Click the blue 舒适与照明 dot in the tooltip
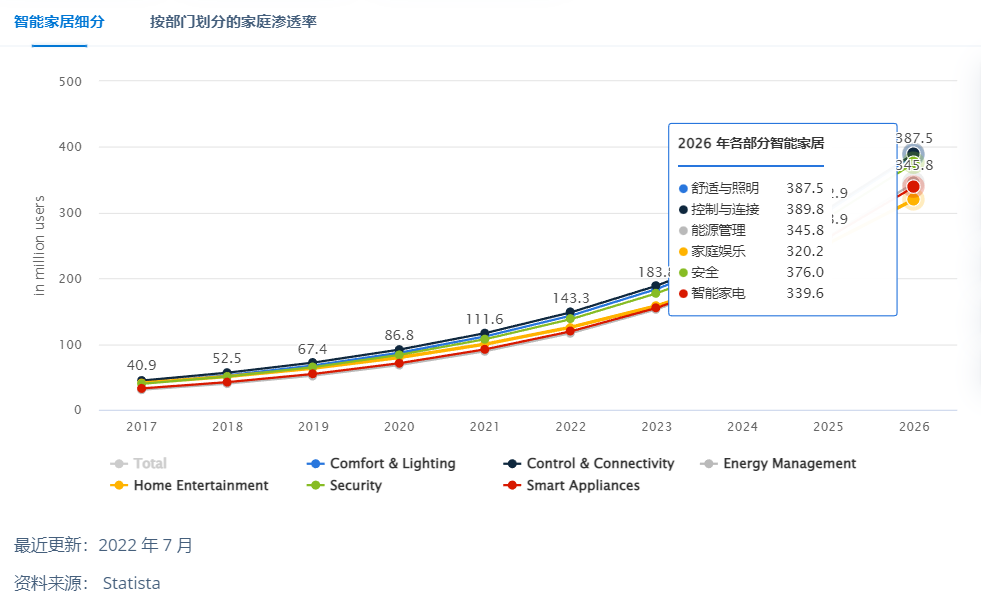 pyautogui.click(x=683, y=187)
